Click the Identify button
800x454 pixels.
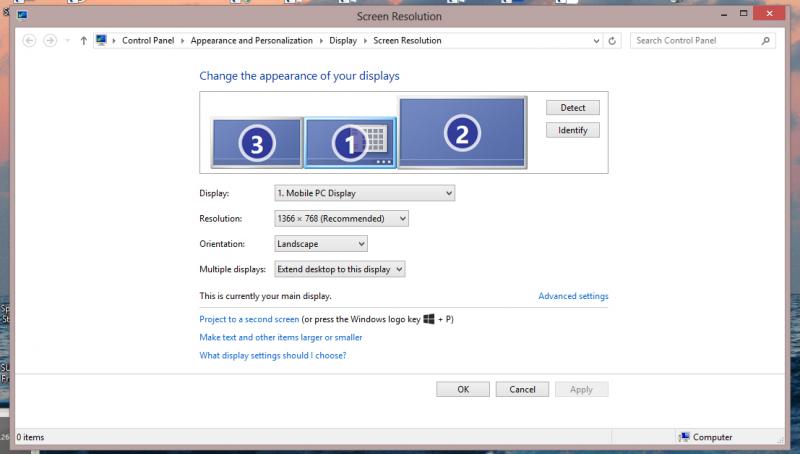click(572, 130)
